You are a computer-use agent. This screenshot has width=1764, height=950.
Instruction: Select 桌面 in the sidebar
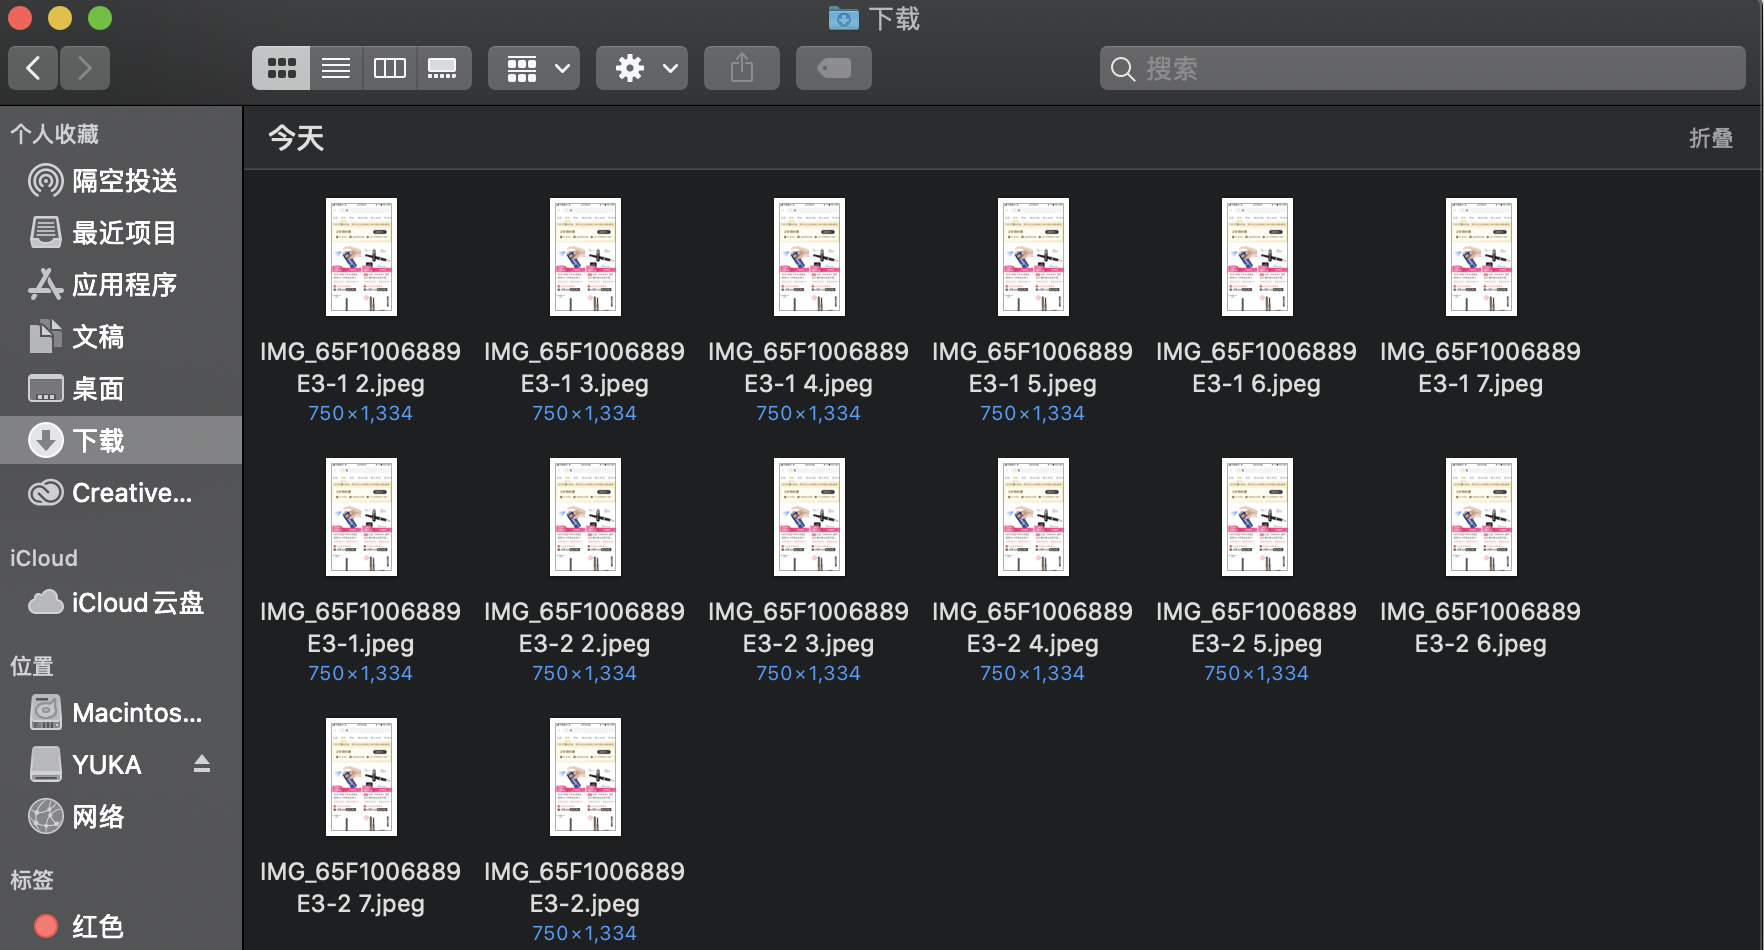pos(98,389)
